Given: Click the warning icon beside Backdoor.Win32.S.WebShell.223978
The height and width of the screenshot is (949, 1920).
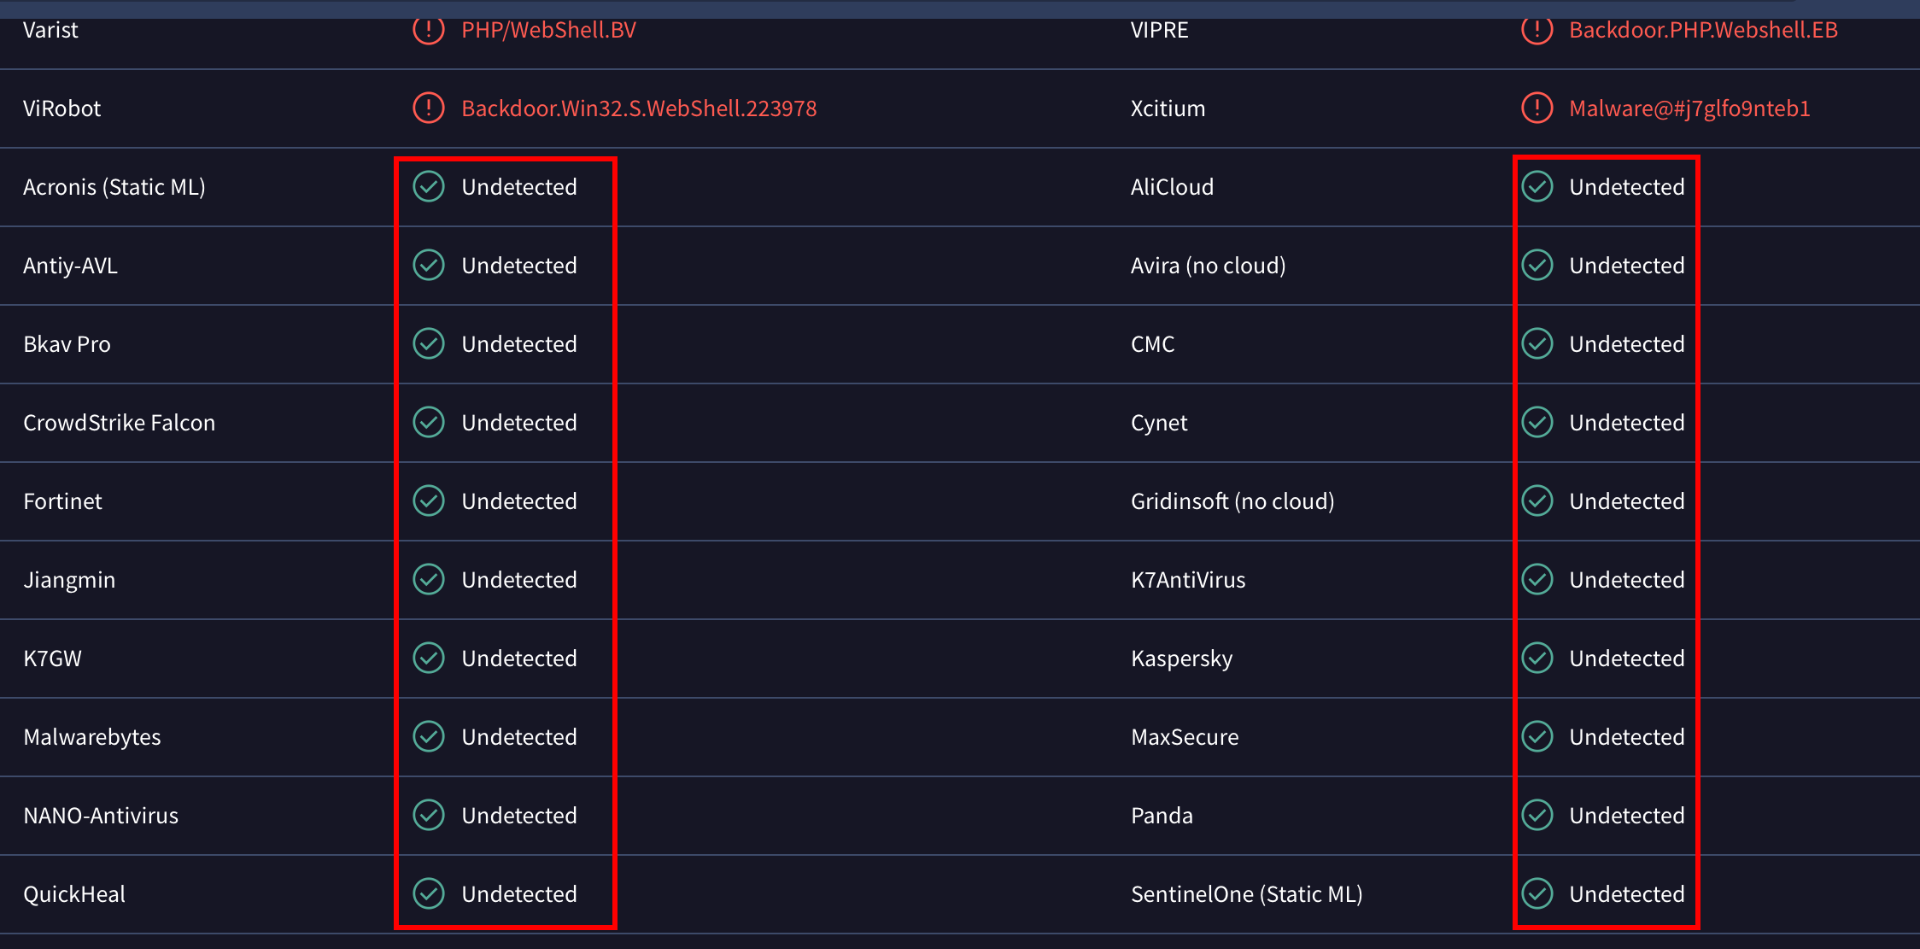Looking at the screenshot, I should tap(428, 108).
